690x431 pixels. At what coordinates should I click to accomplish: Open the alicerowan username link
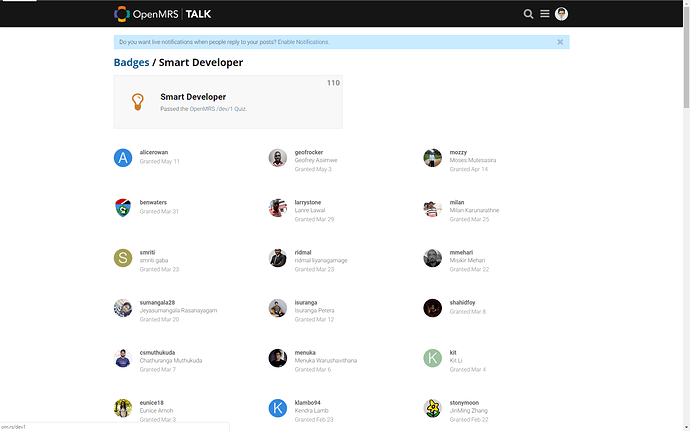point(154,152)
